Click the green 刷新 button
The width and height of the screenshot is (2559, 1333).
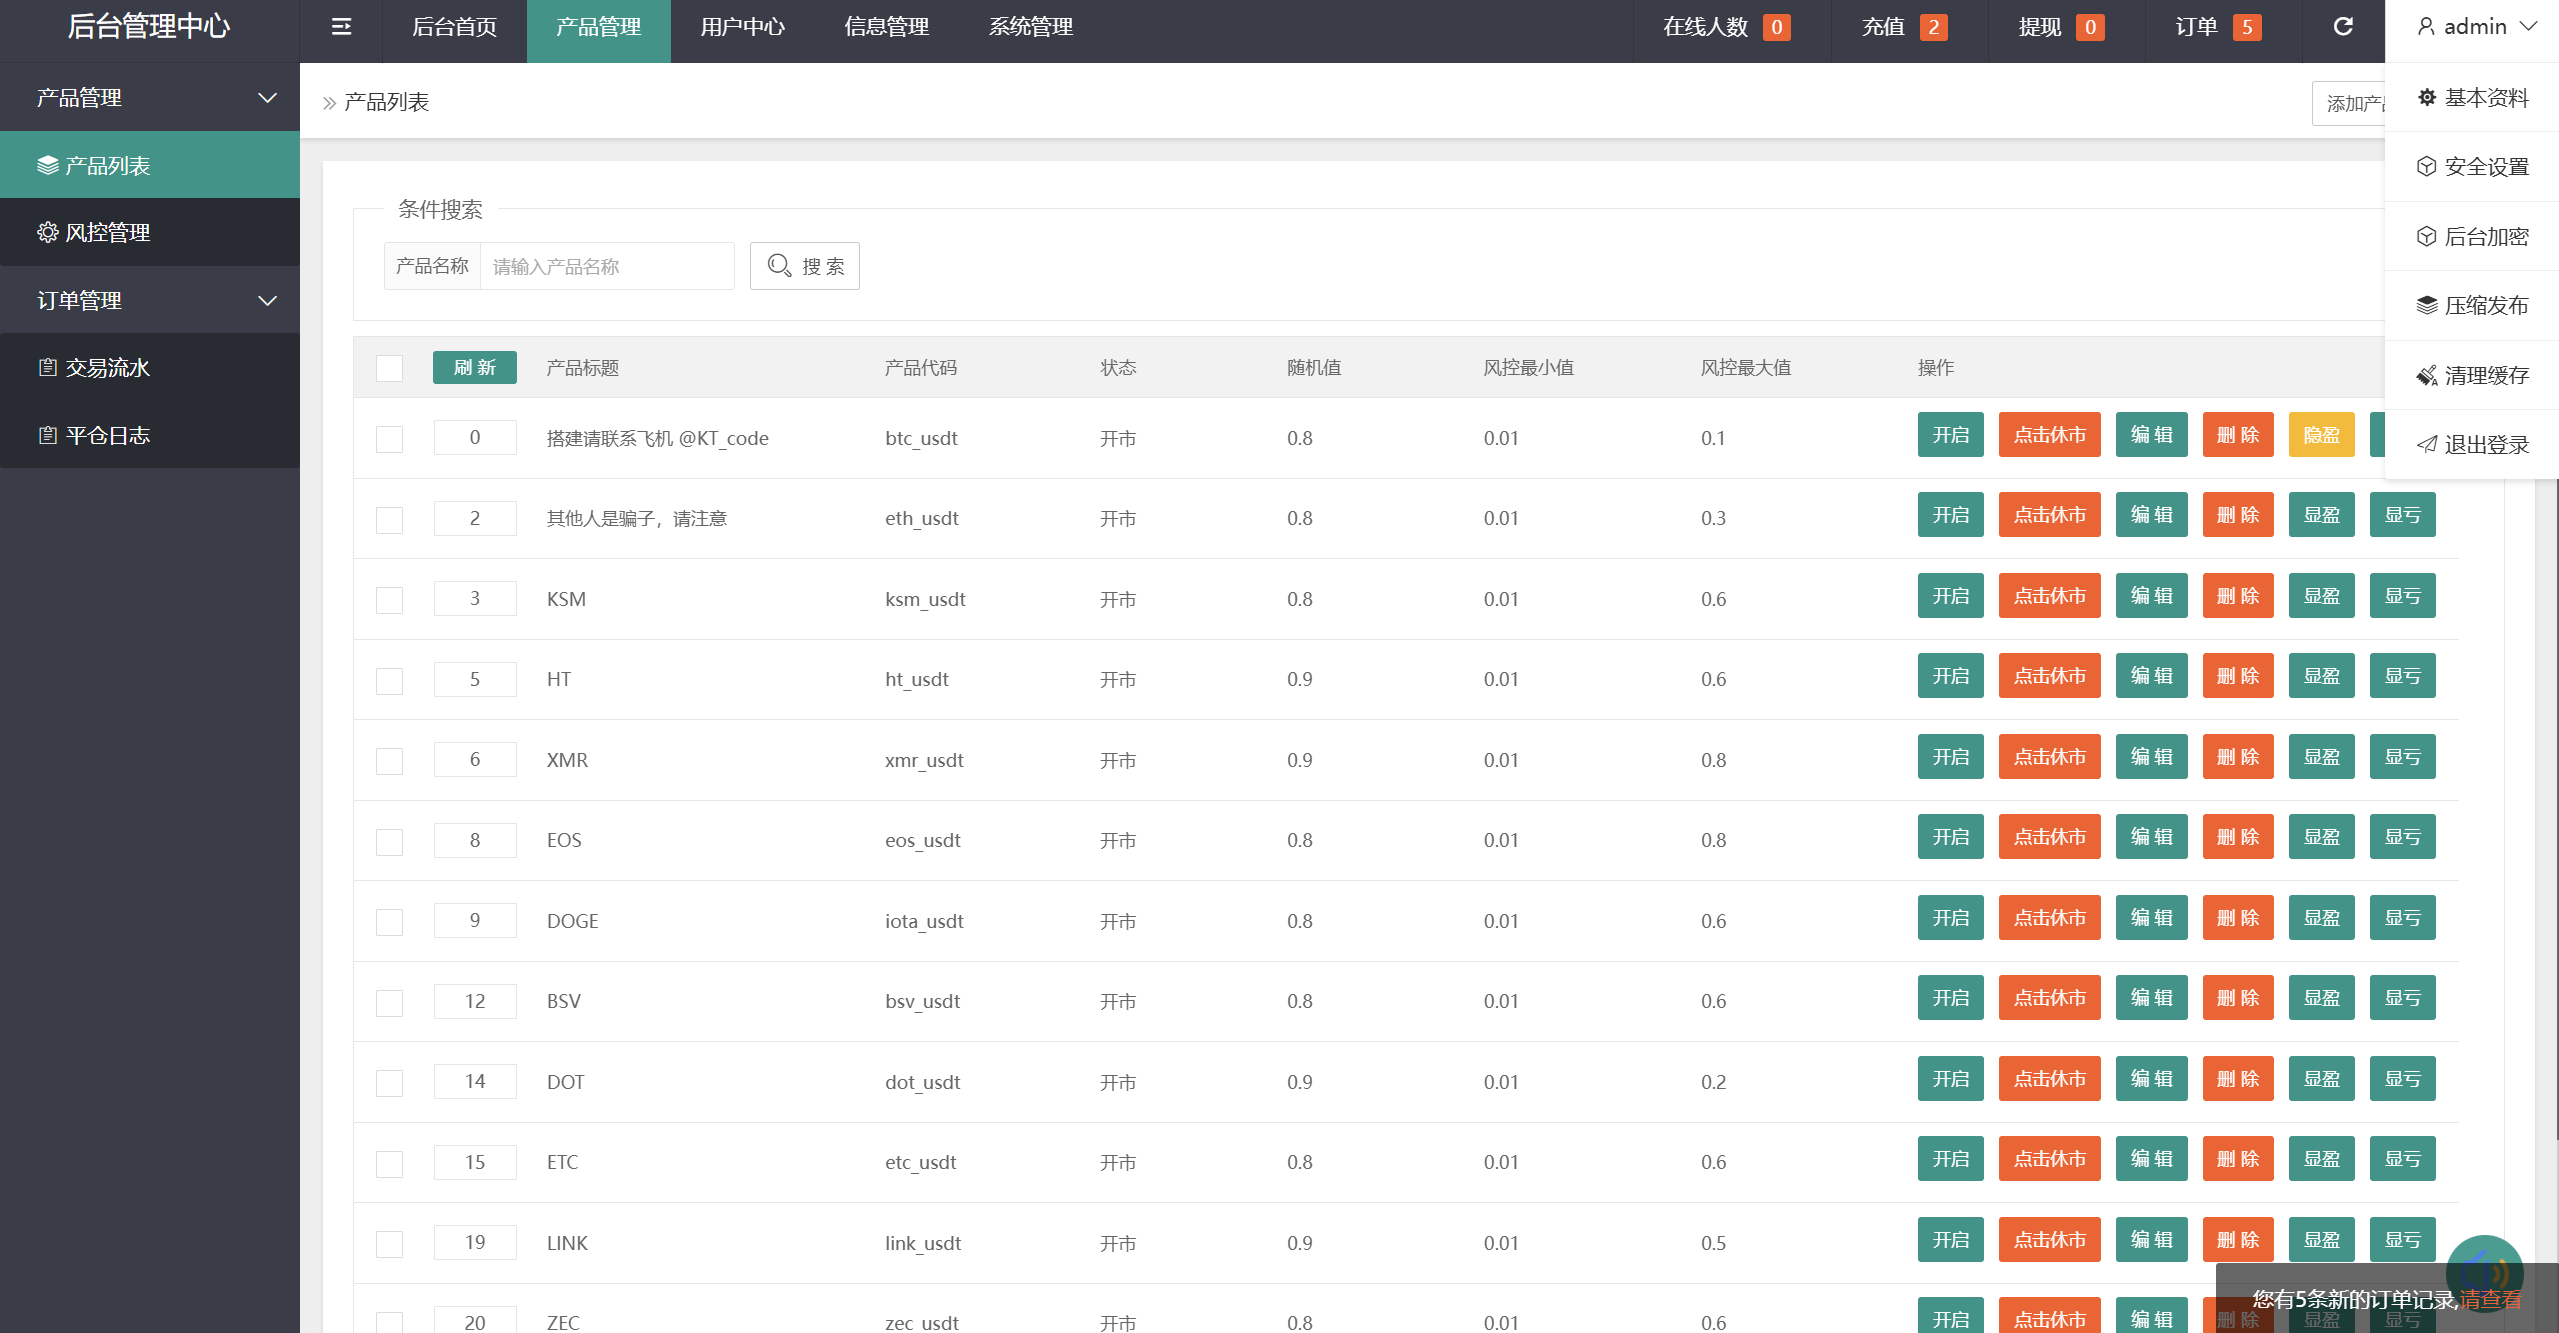(475, 367)
